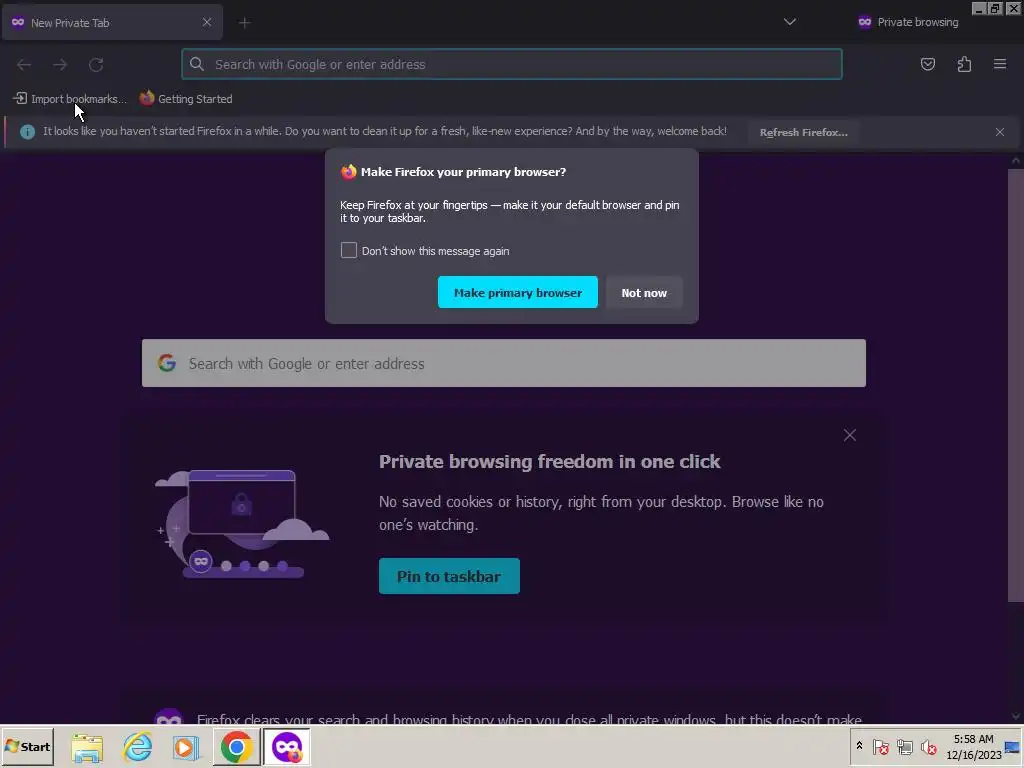Switch to Google Chrome in taskbar

236,747
